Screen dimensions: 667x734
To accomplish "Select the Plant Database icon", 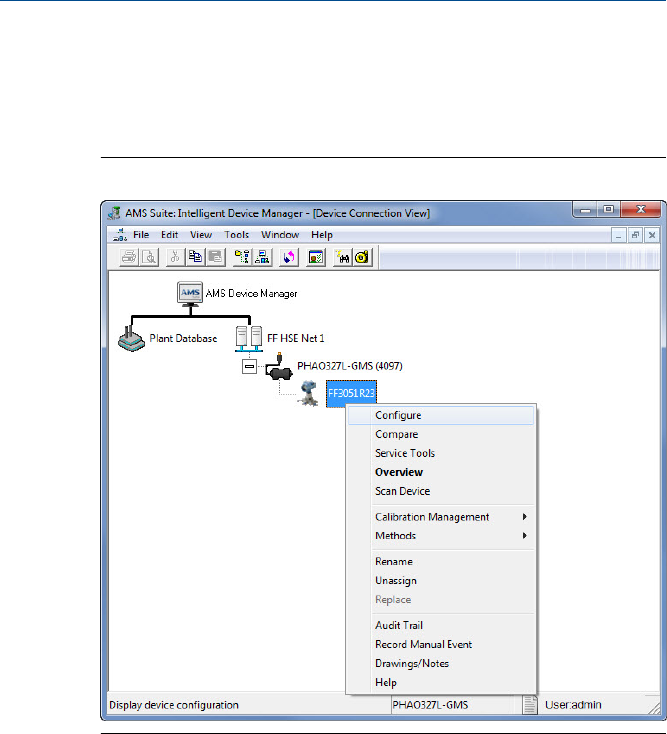I will click(132, 339).
